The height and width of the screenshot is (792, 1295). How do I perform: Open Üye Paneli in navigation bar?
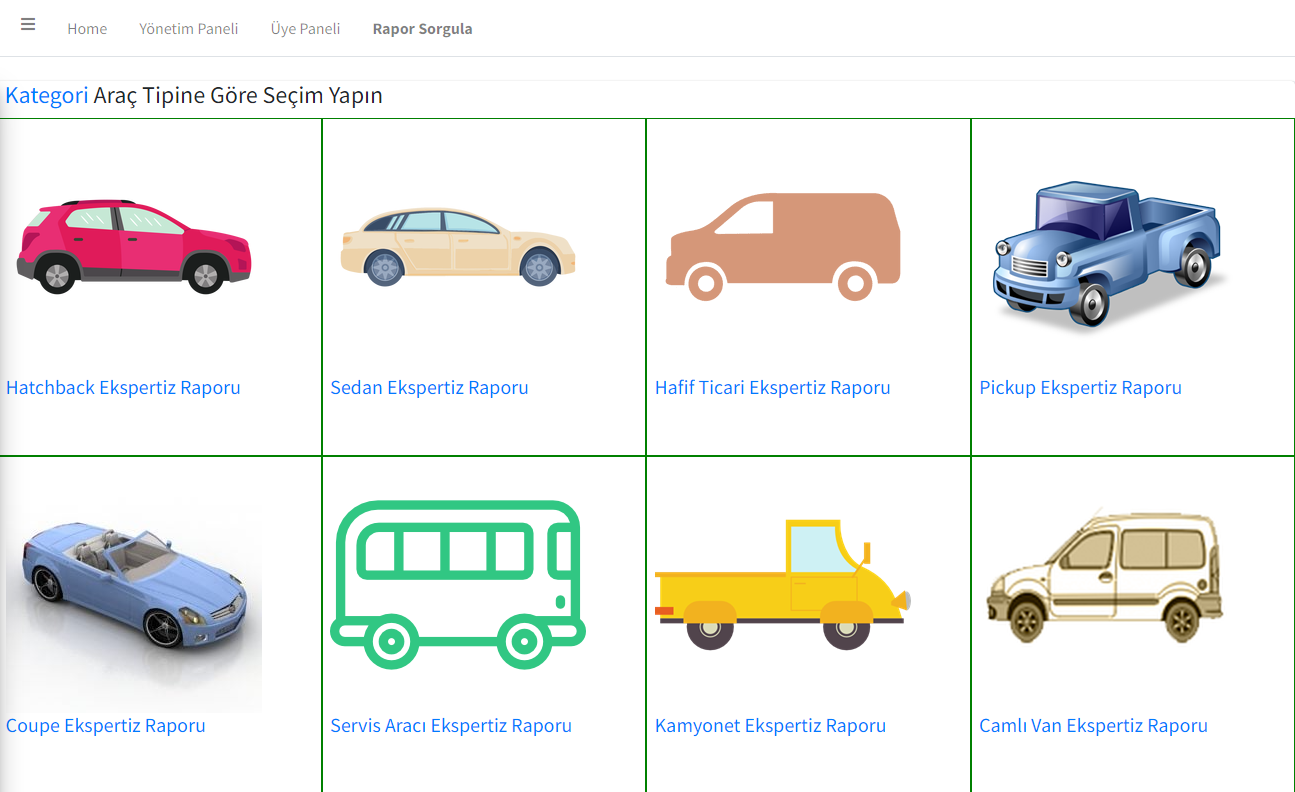305,29
